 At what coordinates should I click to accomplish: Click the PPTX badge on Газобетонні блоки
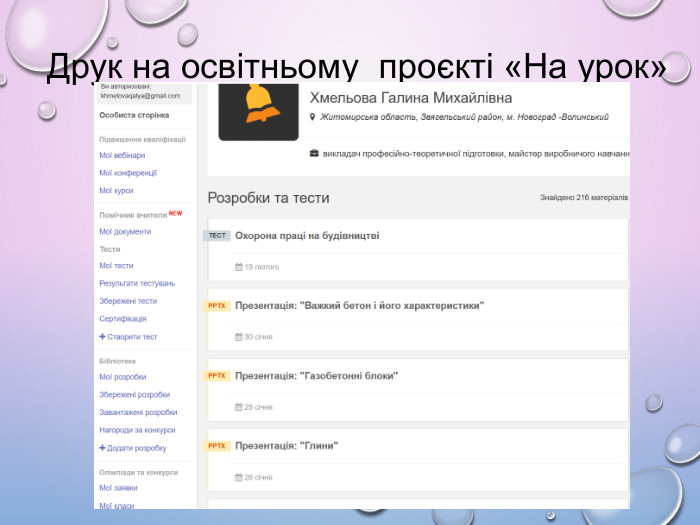(217, 376)
